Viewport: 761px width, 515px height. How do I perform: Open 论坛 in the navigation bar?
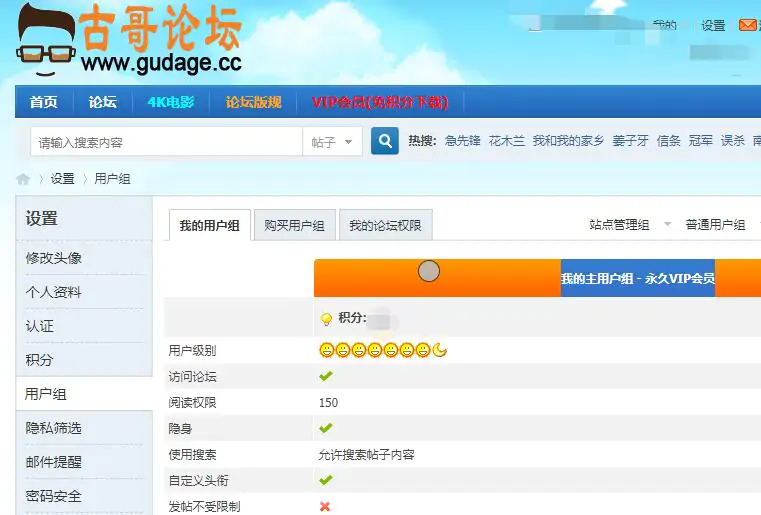(x=102, y=102)
